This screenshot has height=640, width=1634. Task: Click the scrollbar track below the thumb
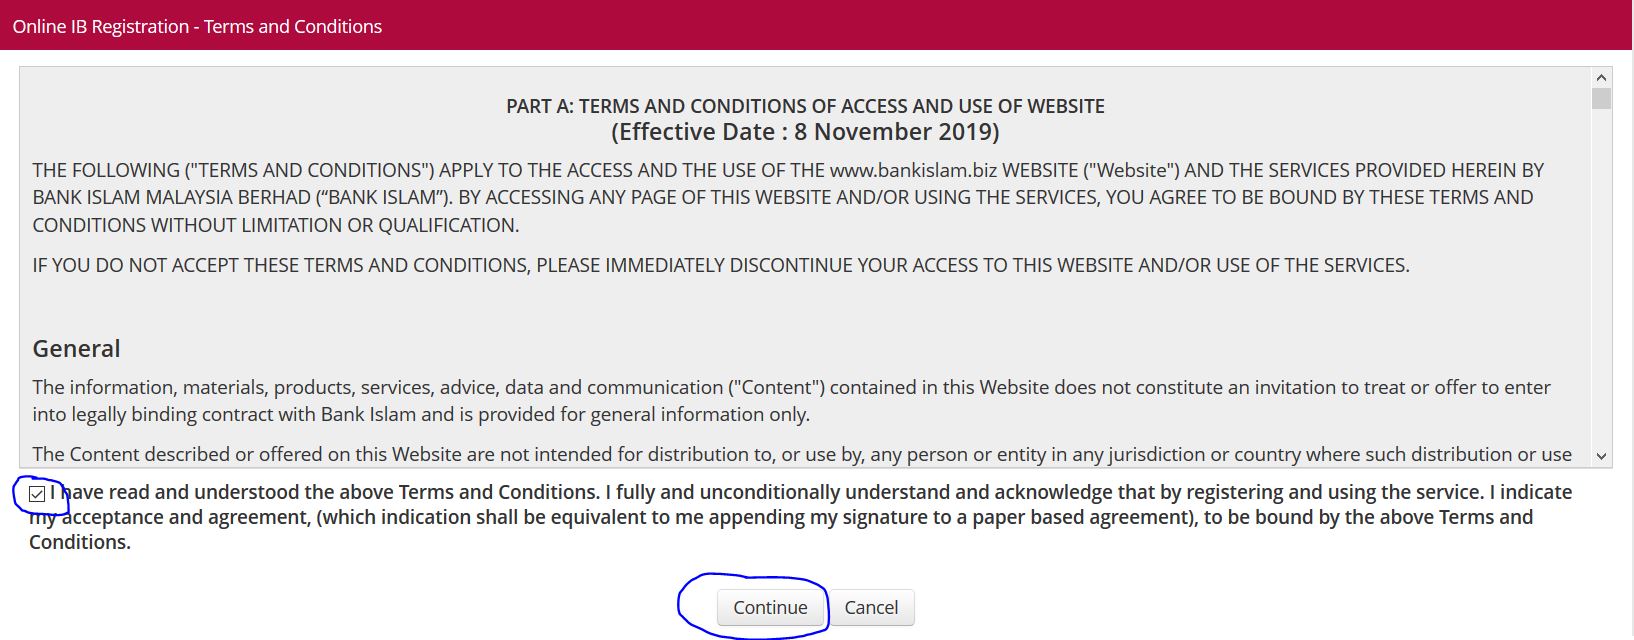tap(1601, 300)
